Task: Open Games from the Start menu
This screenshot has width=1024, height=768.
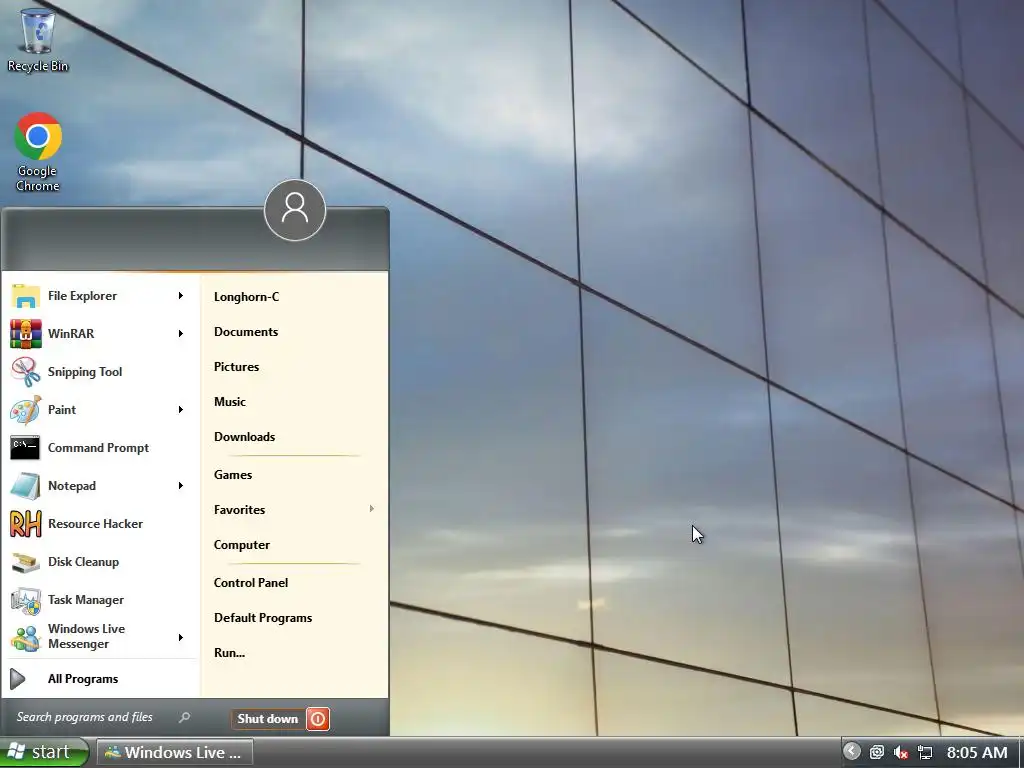Action: point(232,475)
